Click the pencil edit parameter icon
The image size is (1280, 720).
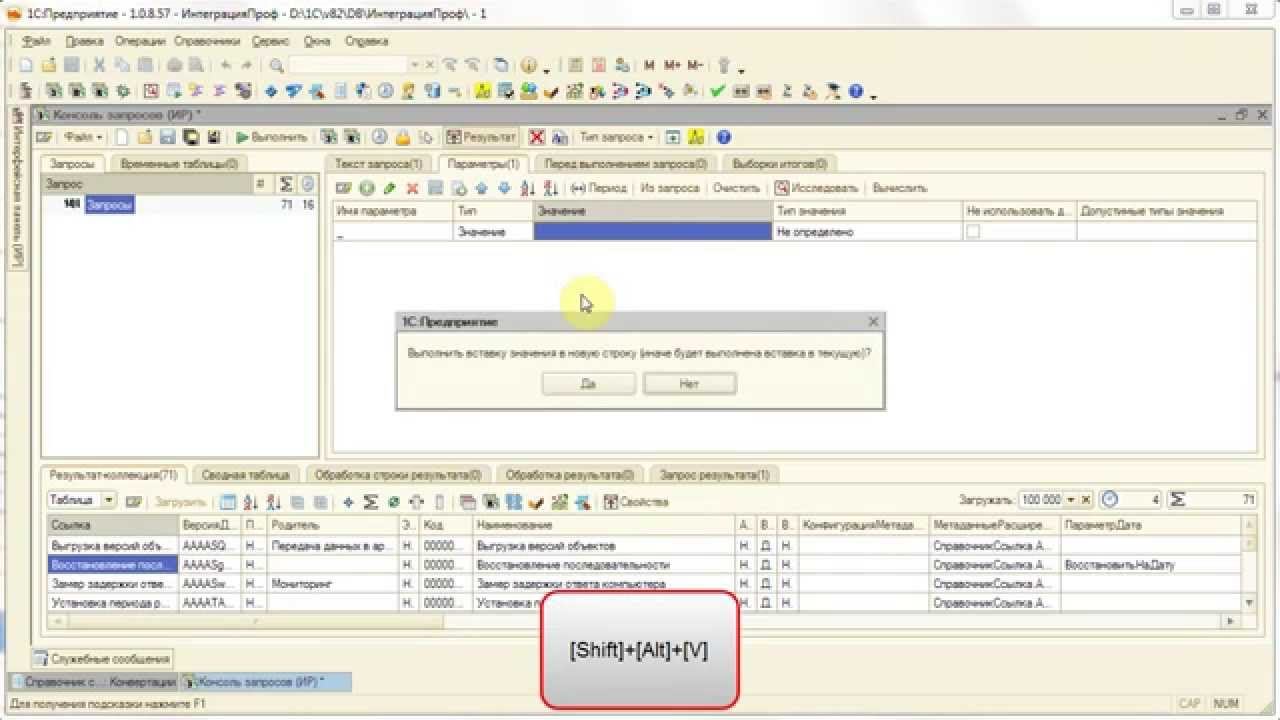click(x=389, y=188)
